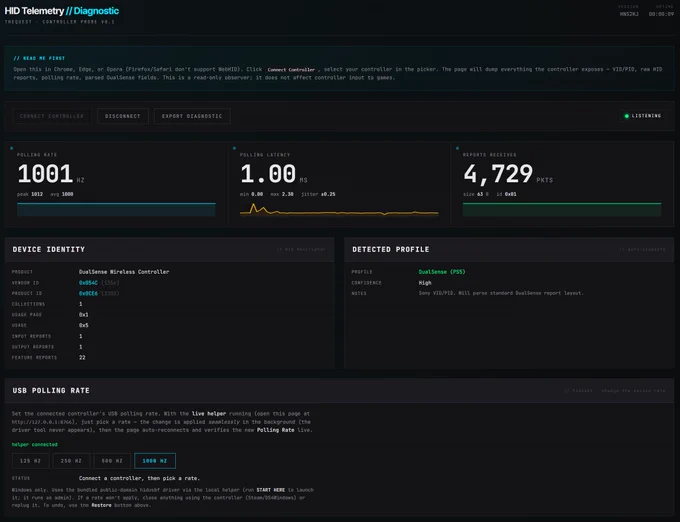Click the Sony VID/PID notes text
This screenshot has width=680, height=522.
click(x=501, y=294)
